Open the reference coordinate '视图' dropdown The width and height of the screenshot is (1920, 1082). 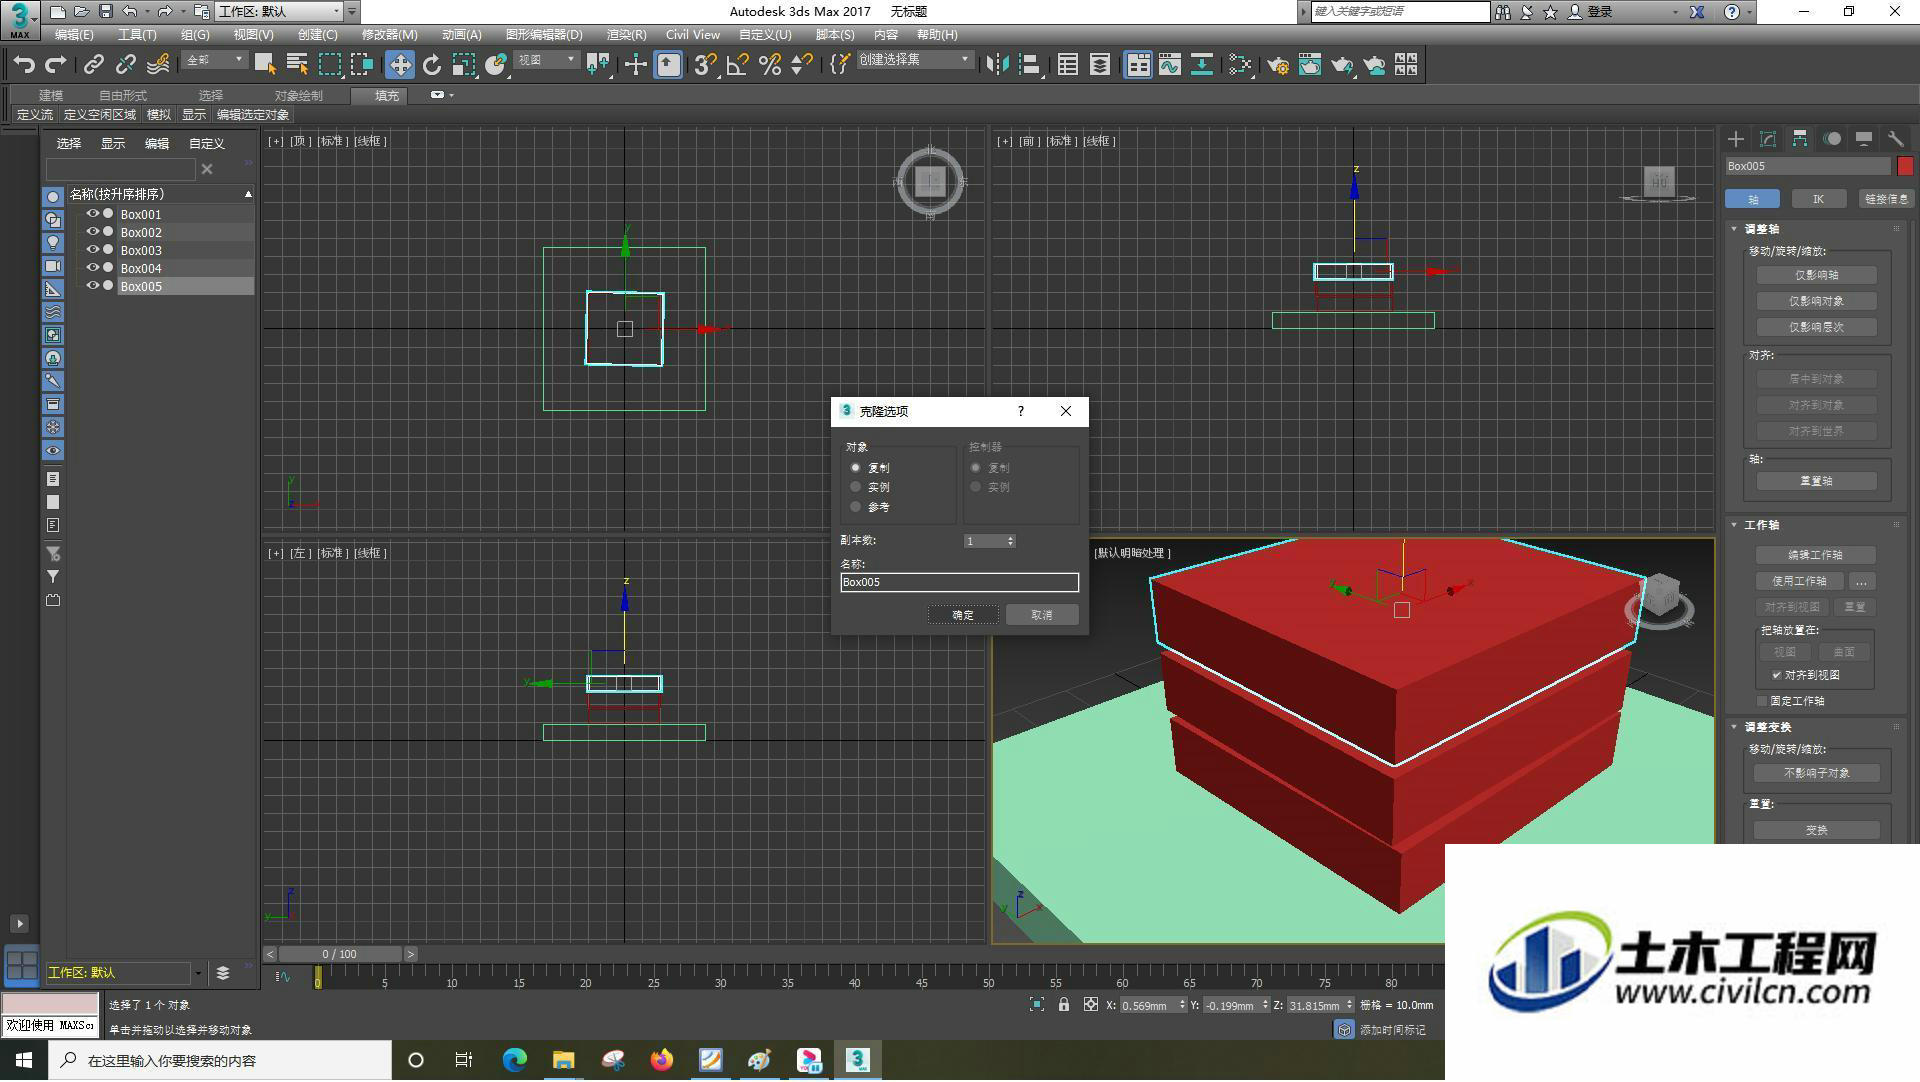point(546,61)
